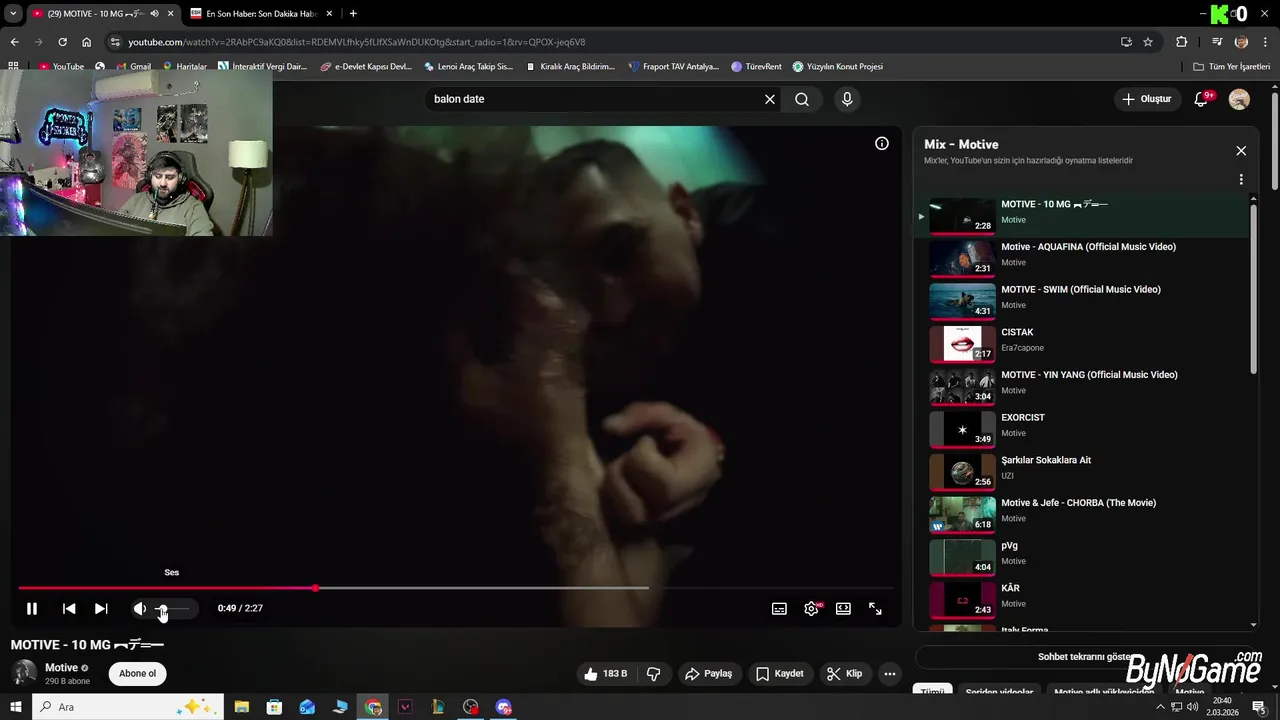The width and height of the screenshot is (1280, 720).
Task: Click the search field containing 'balon date'
Action: tap(595, 99)
